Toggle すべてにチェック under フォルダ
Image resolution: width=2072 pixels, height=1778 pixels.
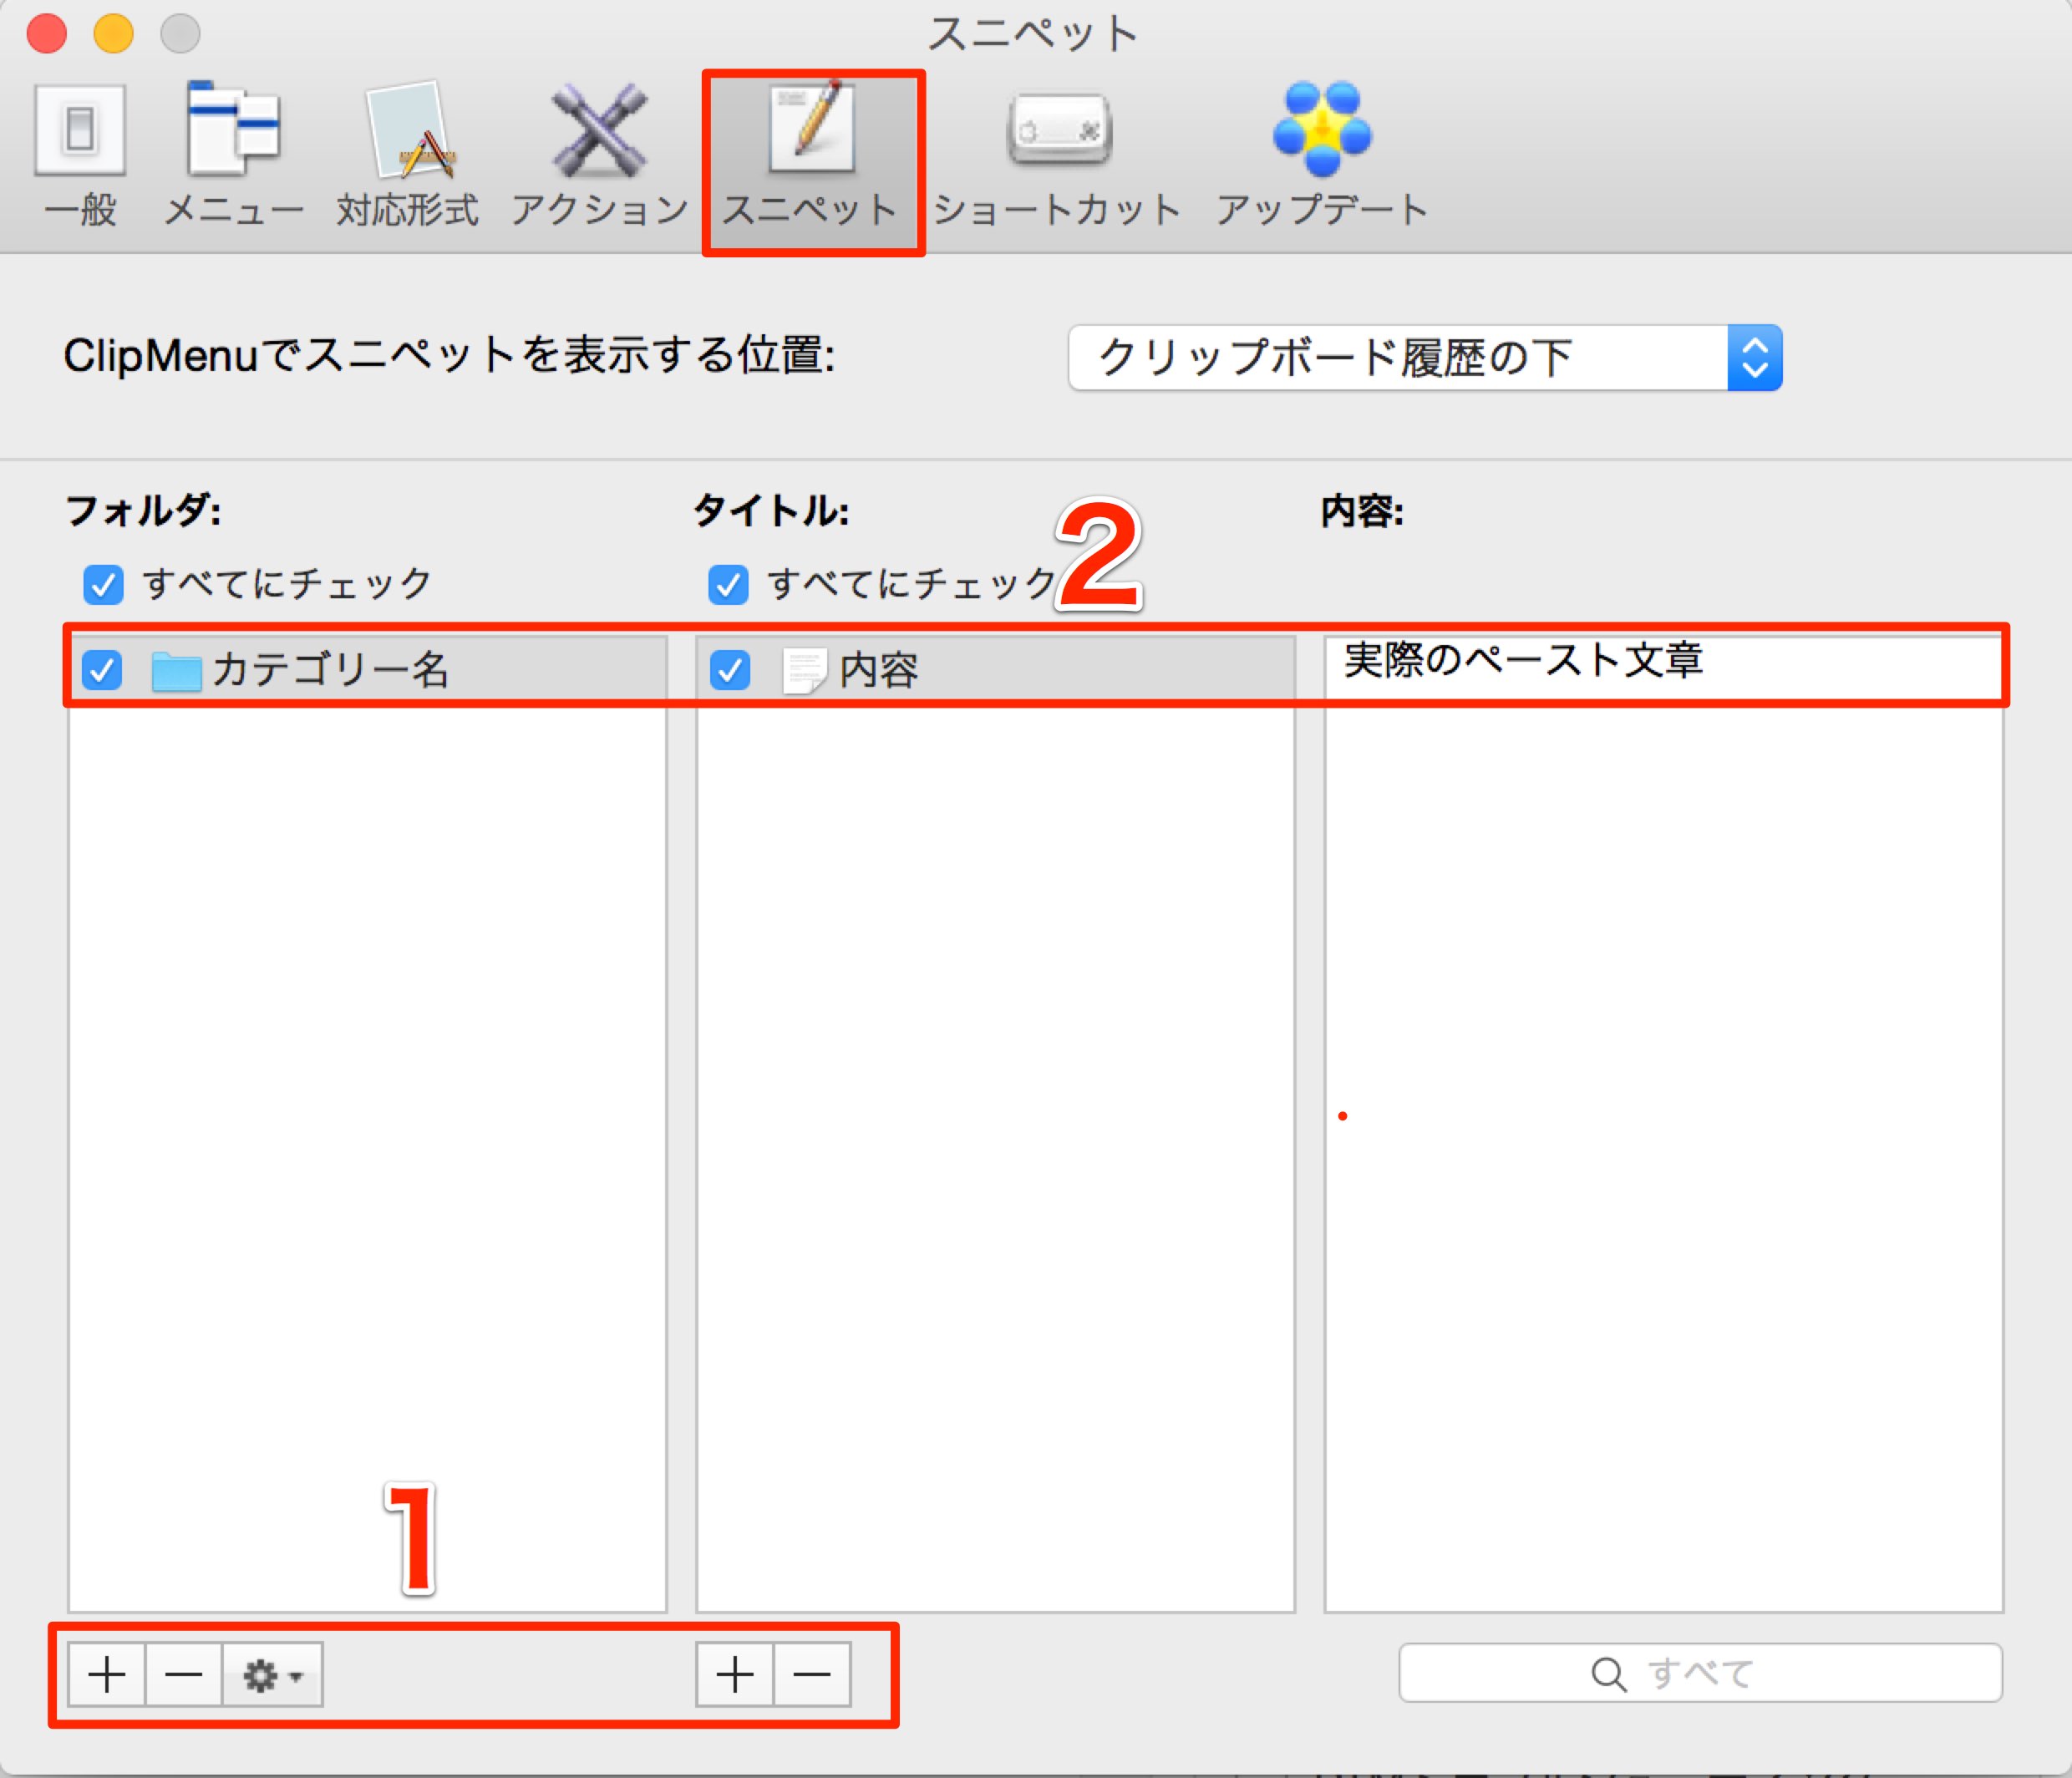coord(103,585)
